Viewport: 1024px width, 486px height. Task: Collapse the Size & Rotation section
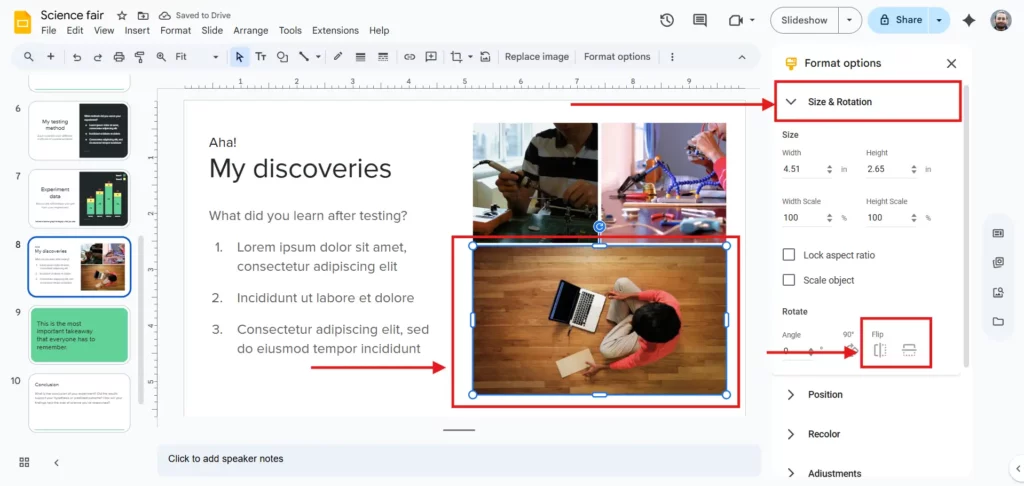[x=791, y=102]
